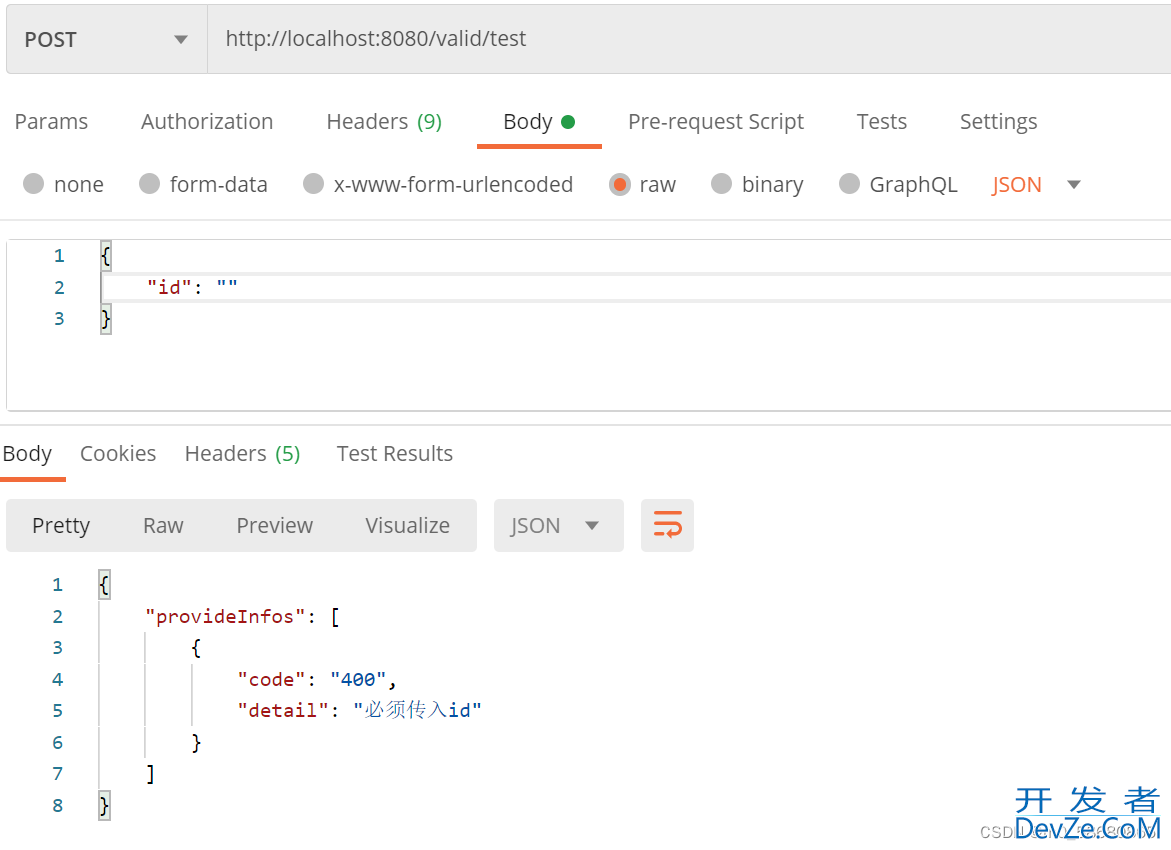1171x850 pixels.
Task: Open response JSON format dropdown
Action: point(558,526)
